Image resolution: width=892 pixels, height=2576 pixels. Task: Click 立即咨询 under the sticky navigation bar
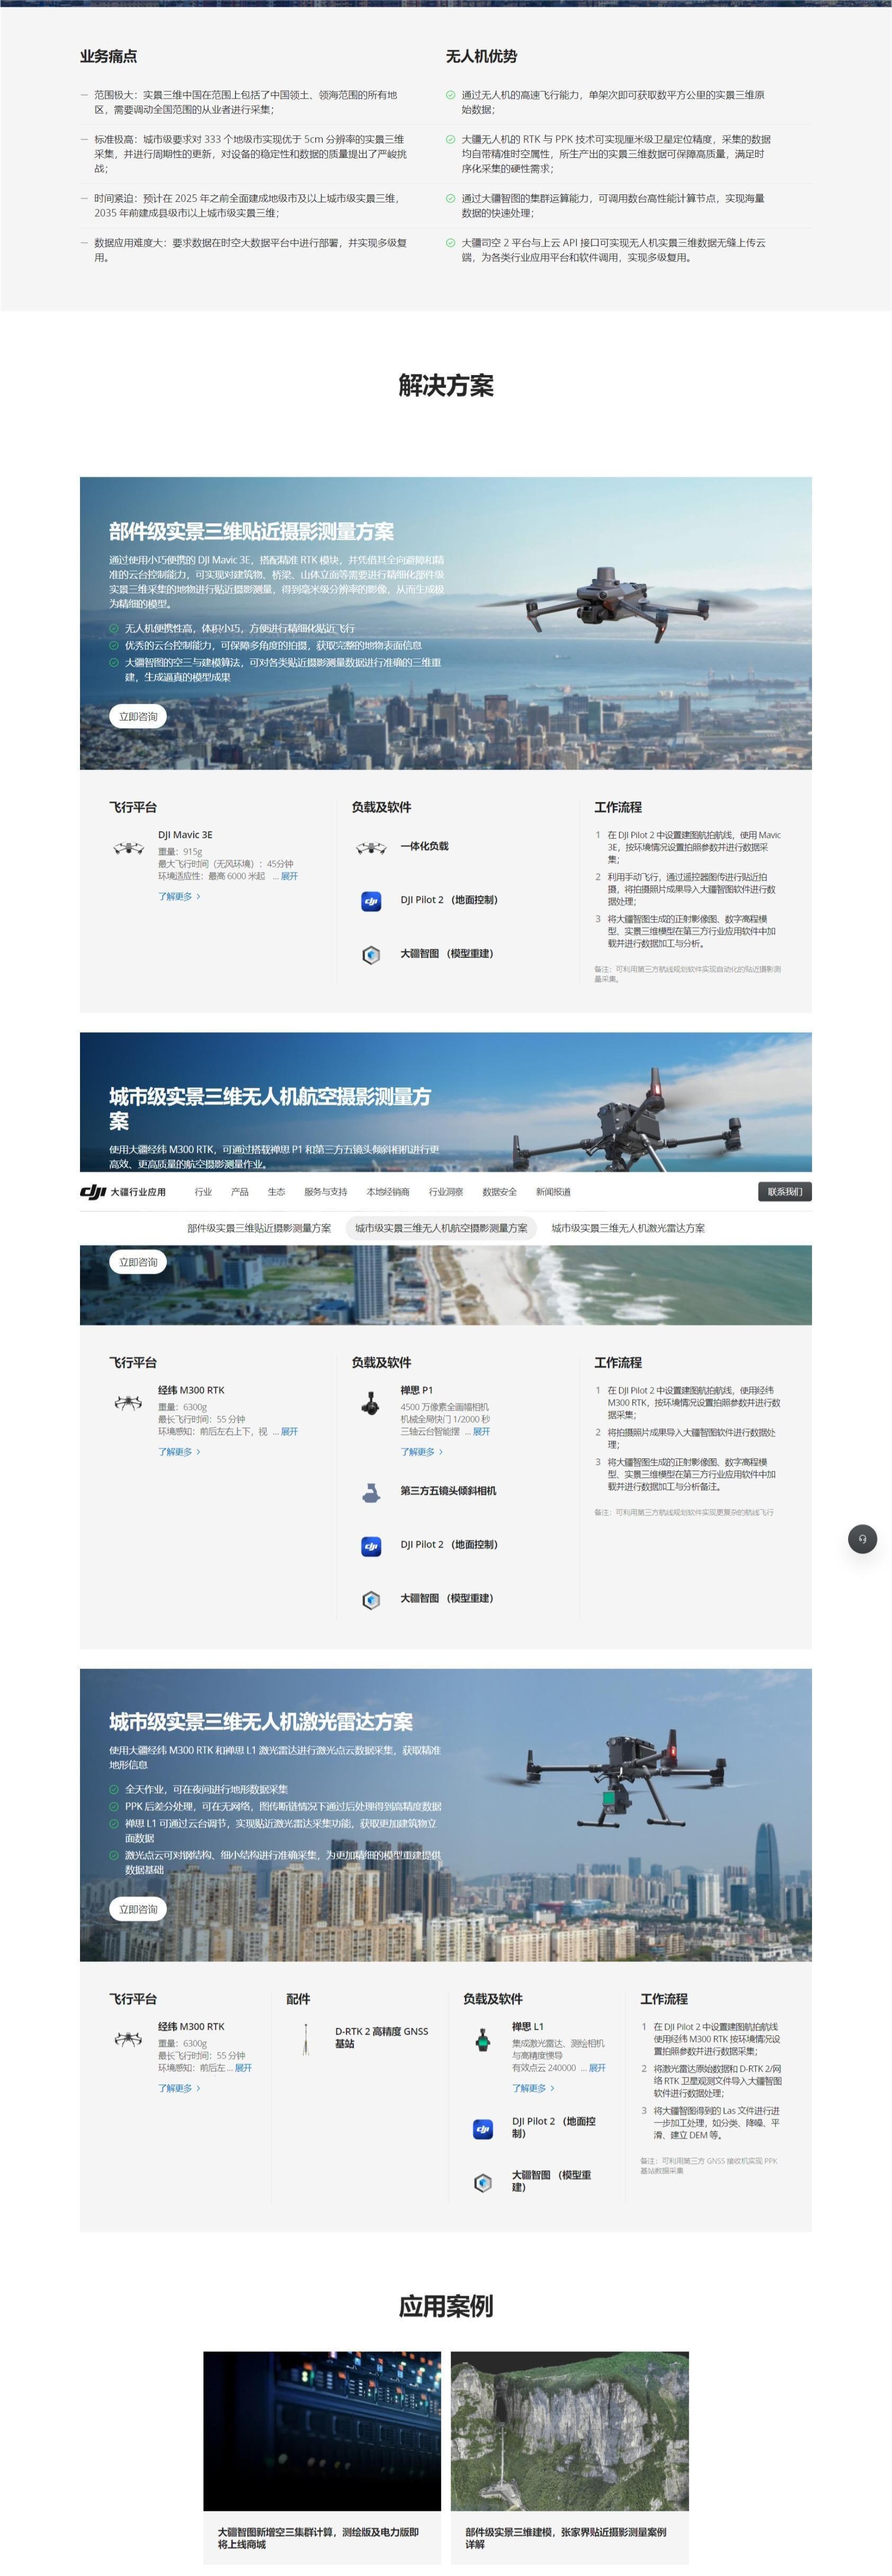coord(138,1262)
